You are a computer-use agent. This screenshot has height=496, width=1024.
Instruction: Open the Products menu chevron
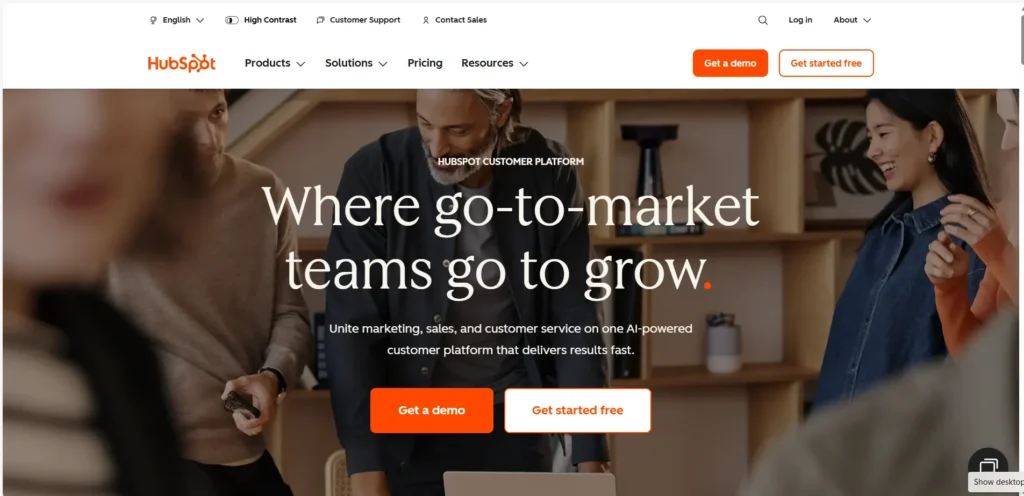(x=300, y=64)
